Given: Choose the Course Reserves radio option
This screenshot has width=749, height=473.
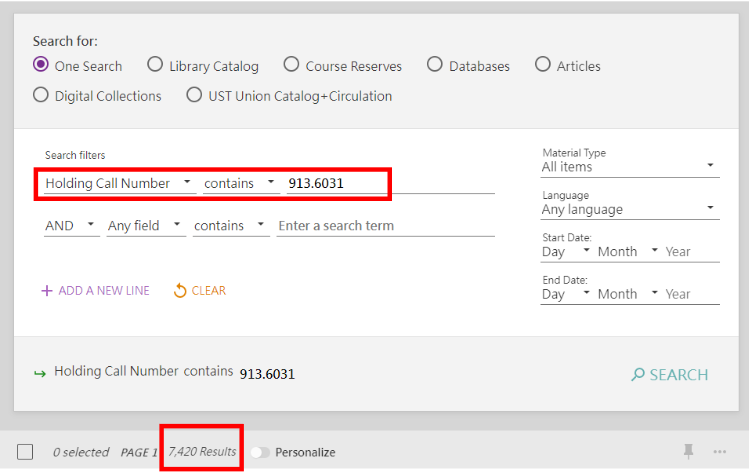Looking at the screenshot, I should click(x=291, y=65).
